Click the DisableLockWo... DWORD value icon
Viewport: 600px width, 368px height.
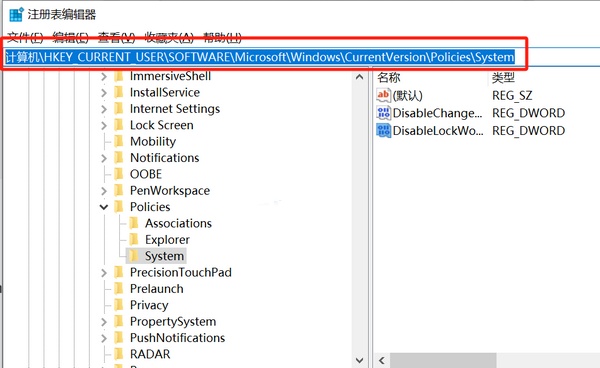[383, 130]
